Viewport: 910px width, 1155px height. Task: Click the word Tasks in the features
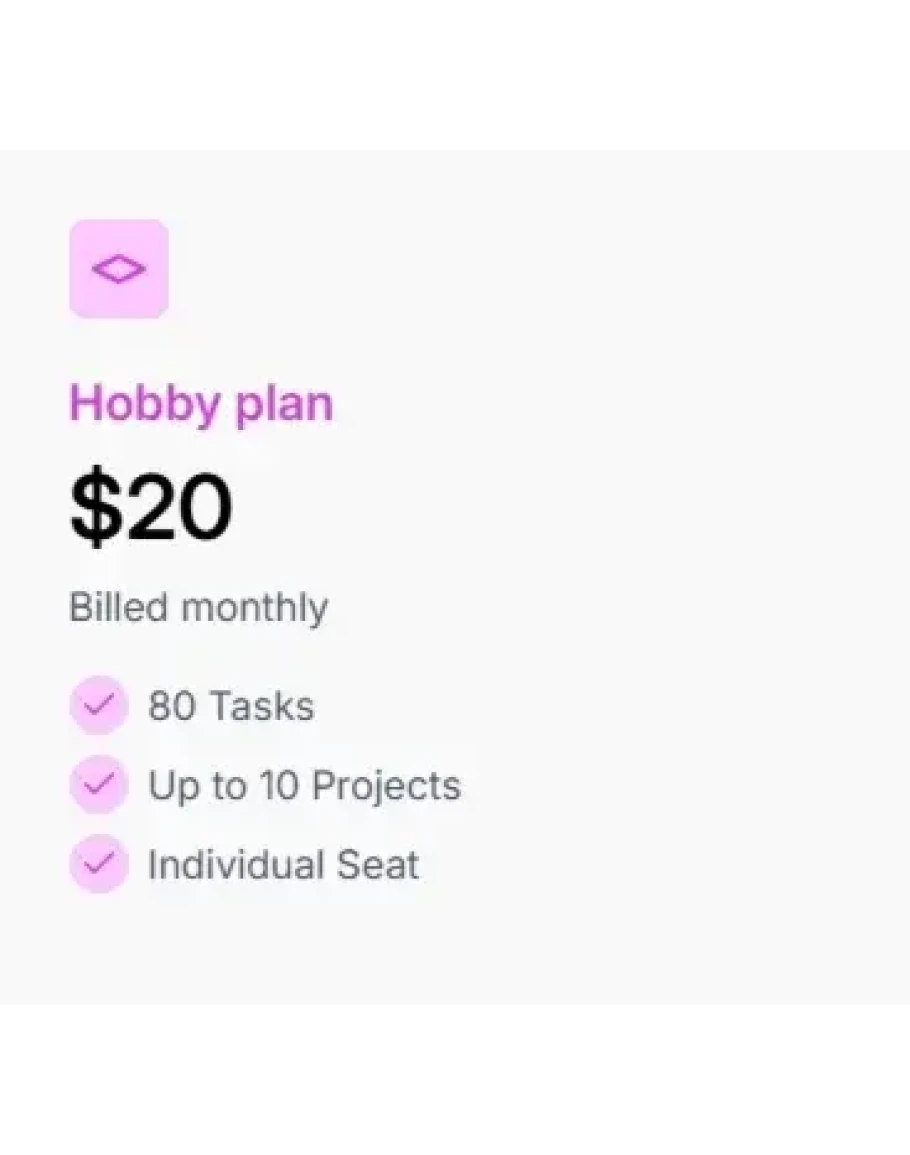point(260,706)
